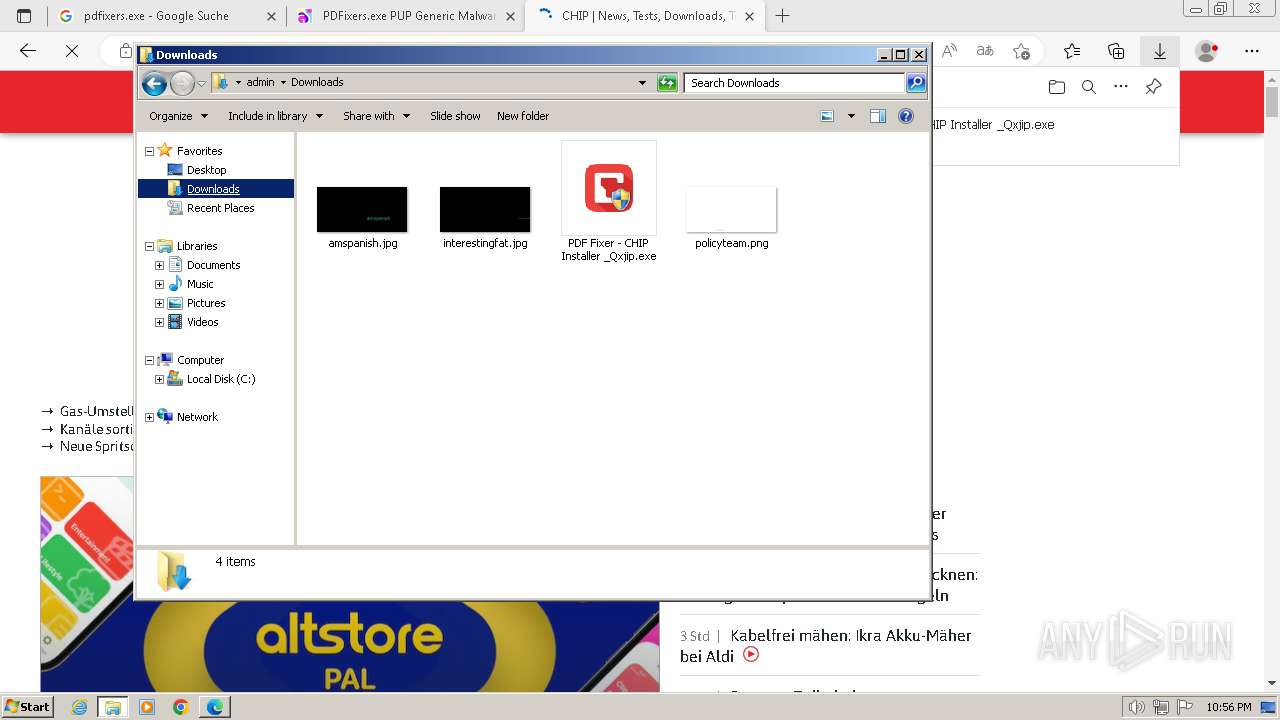Screen dimensions: 1280x720
Task: Click the Explorer Forward navigation button
Action: [182, 83]
